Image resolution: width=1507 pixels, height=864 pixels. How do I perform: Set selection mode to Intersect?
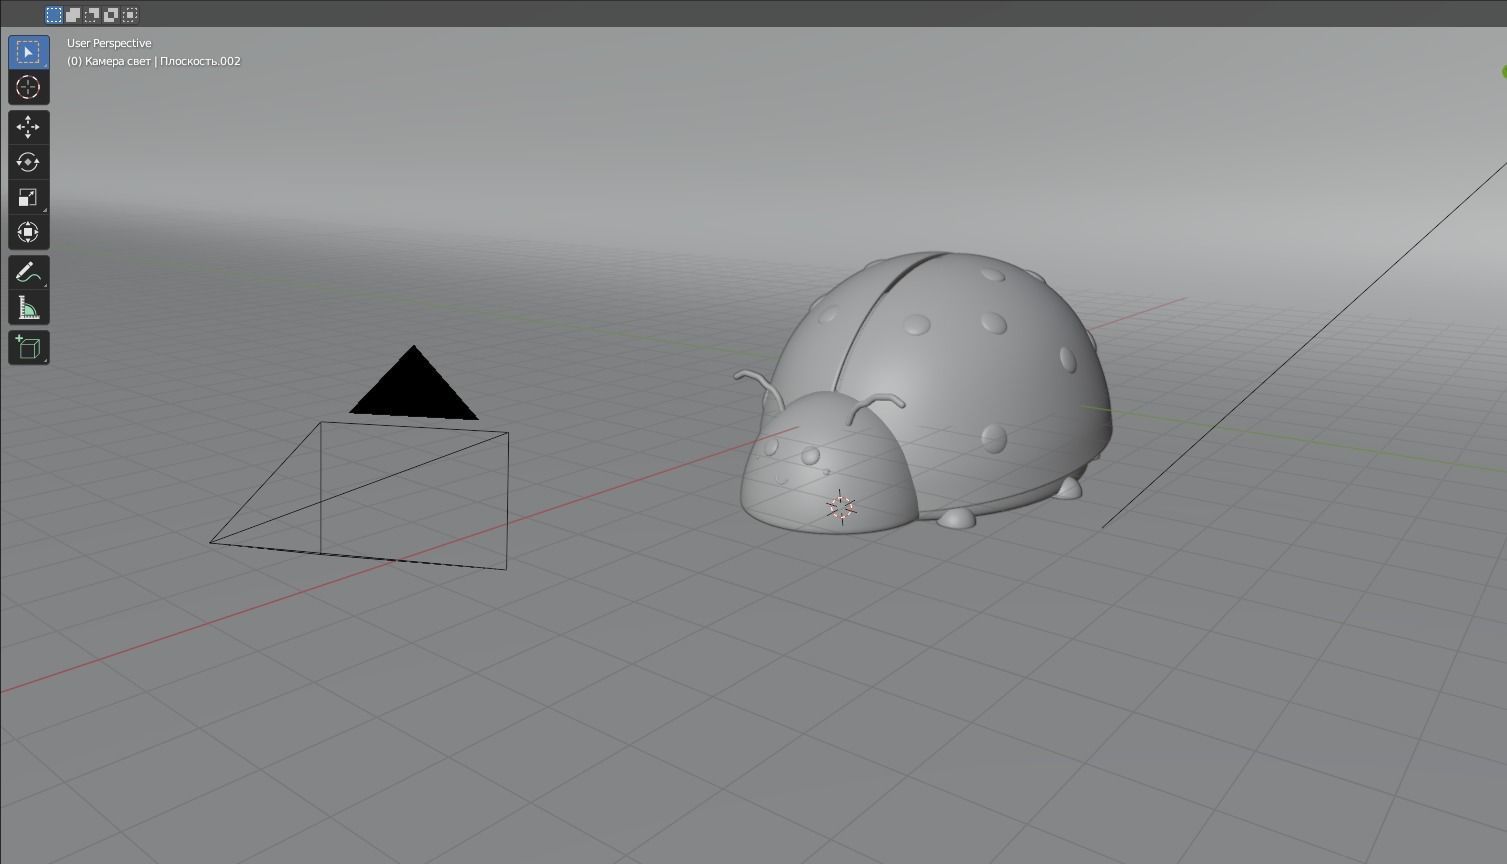[130, 14]
